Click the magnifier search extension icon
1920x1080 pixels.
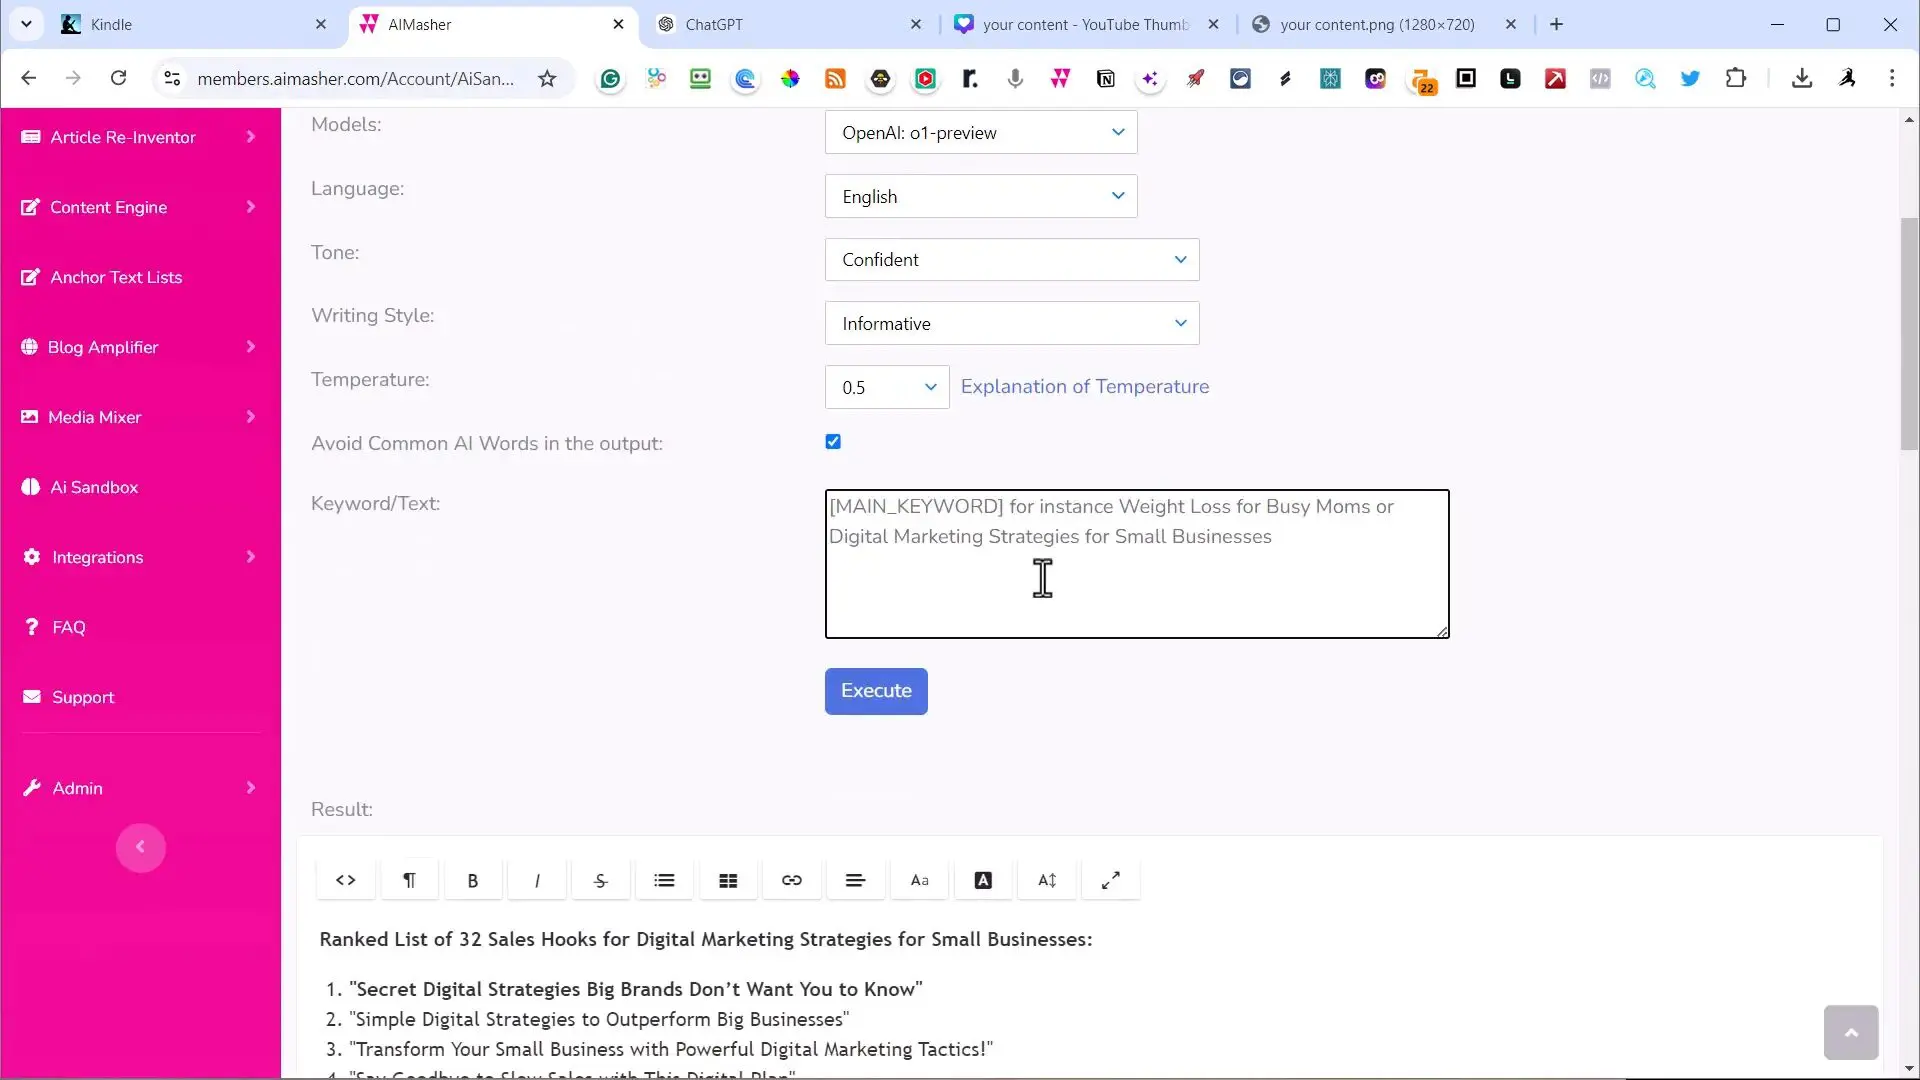pos(1645,79)
